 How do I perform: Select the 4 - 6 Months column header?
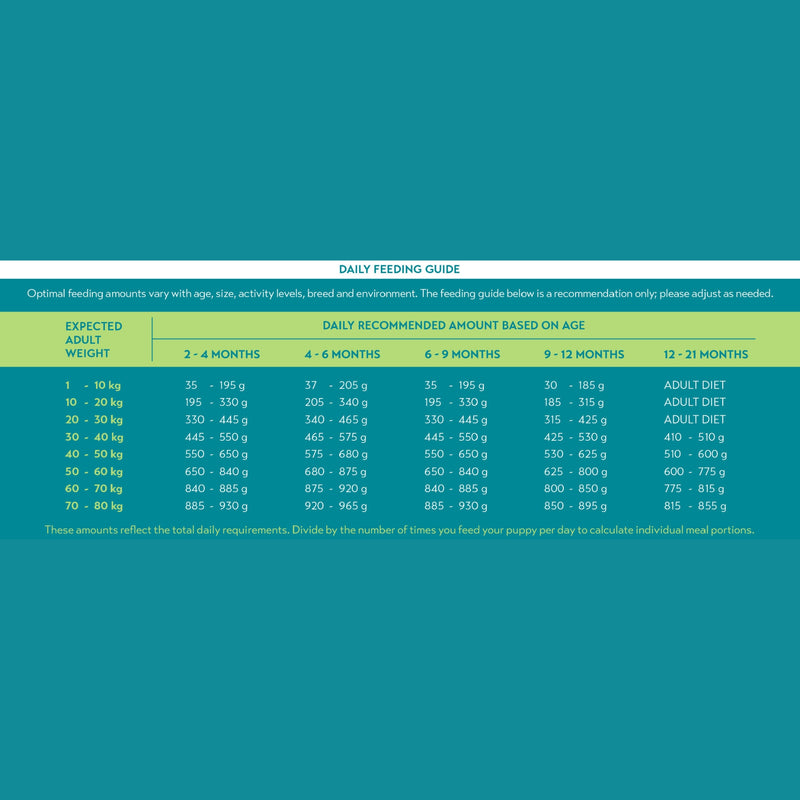(x=342, y=354)
